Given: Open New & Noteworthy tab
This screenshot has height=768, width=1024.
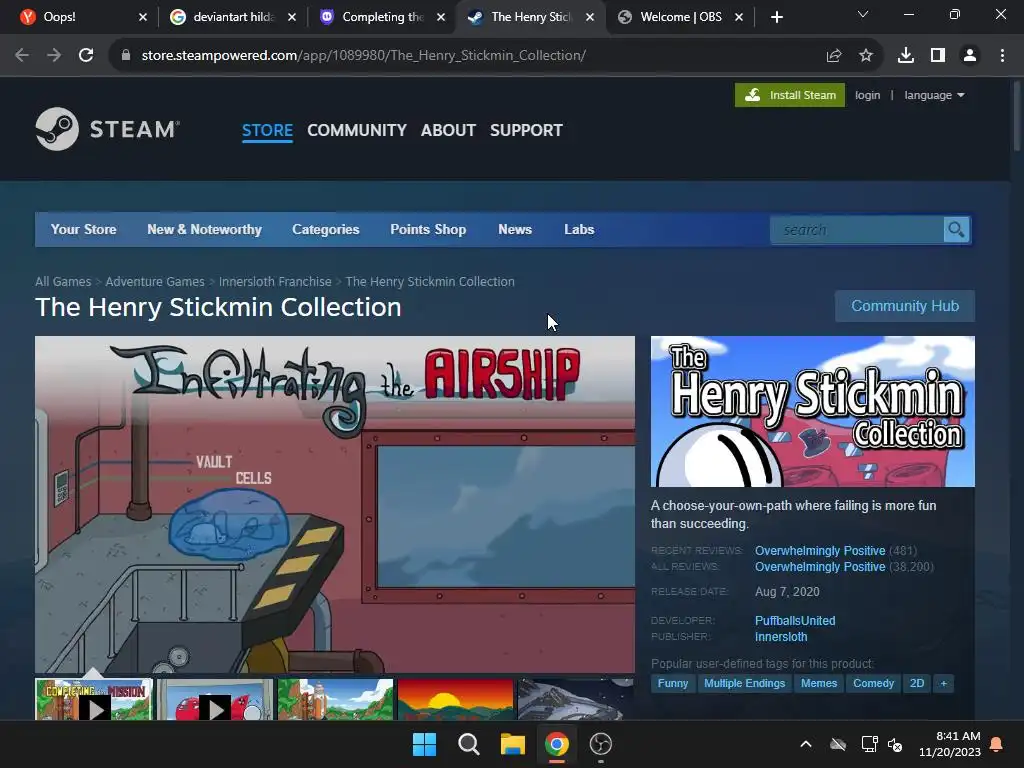Looking at the screenshot, I should tap(204, 229).
